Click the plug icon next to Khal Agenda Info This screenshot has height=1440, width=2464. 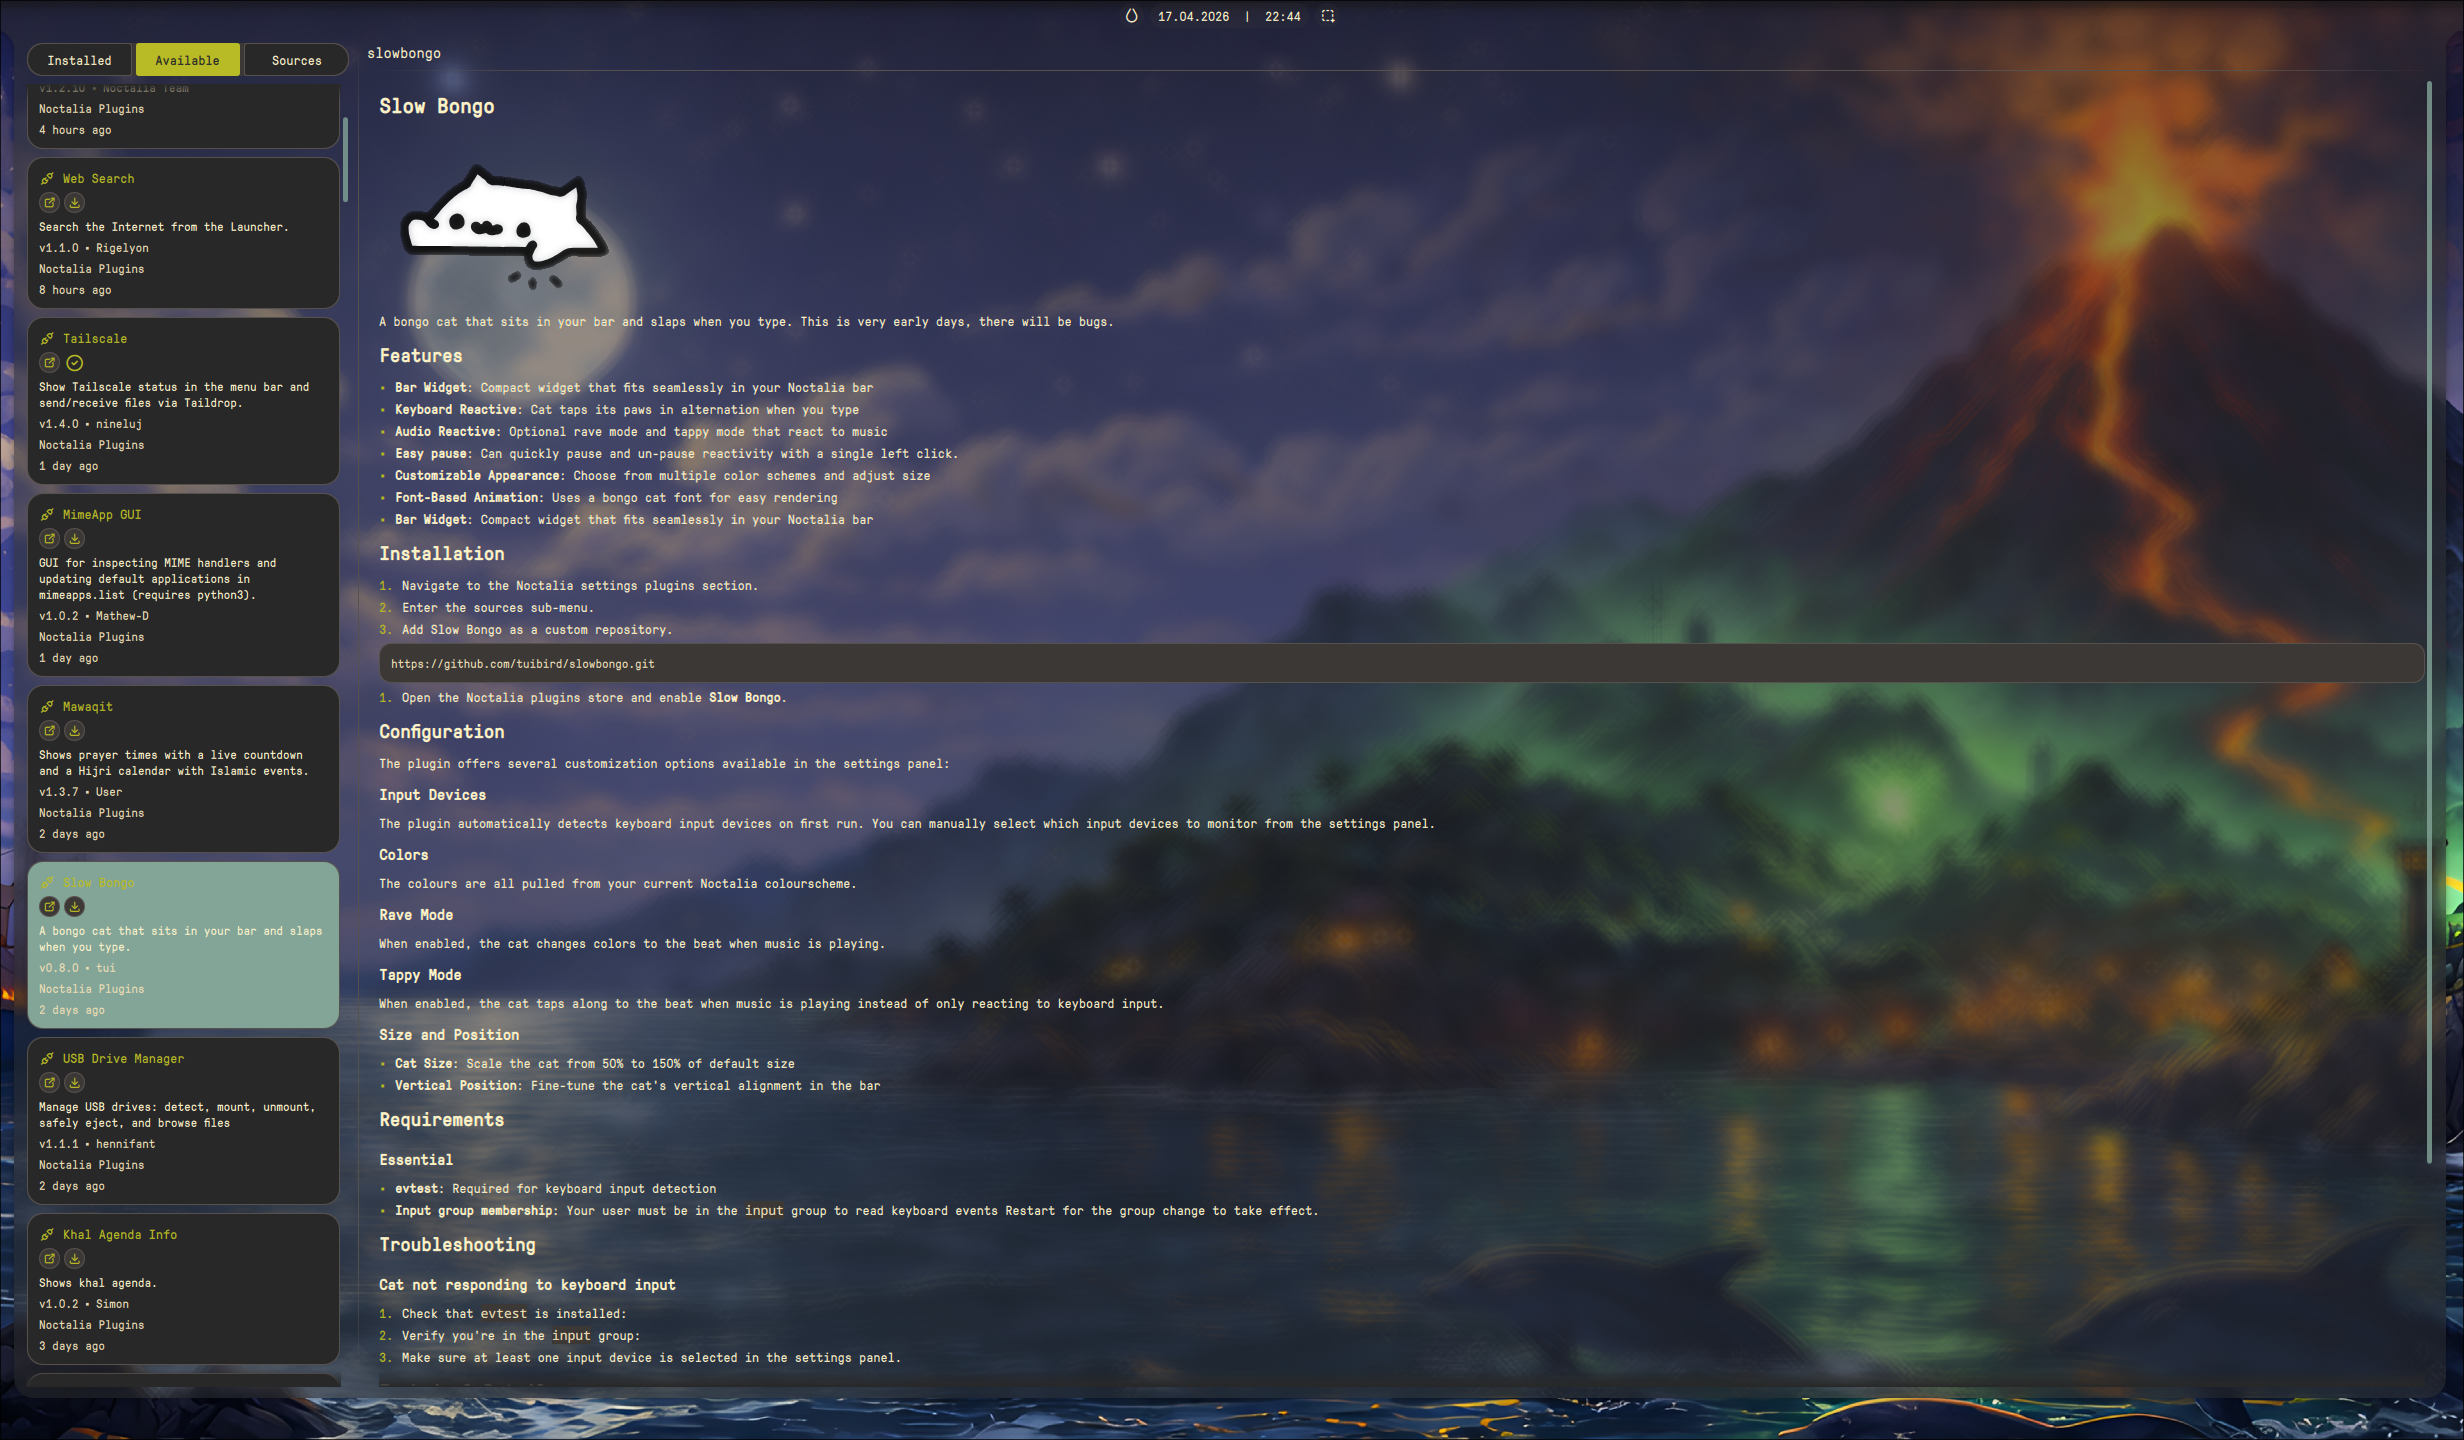47,1235
